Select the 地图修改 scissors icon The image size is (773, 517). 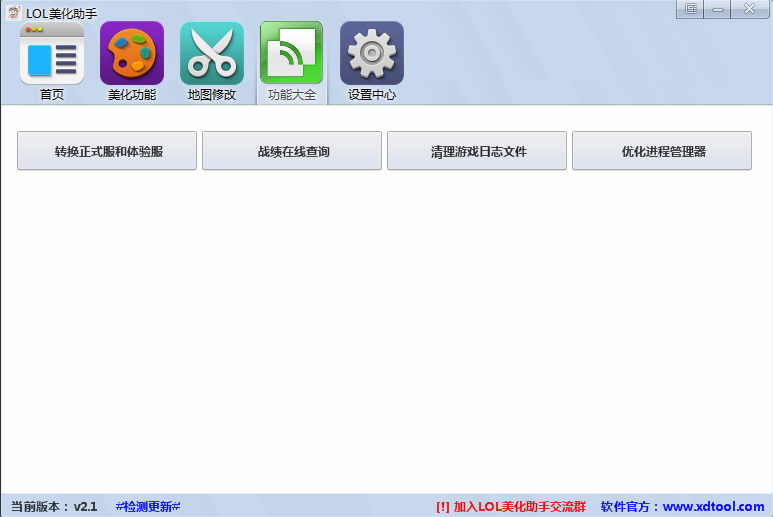coord(211,53)
